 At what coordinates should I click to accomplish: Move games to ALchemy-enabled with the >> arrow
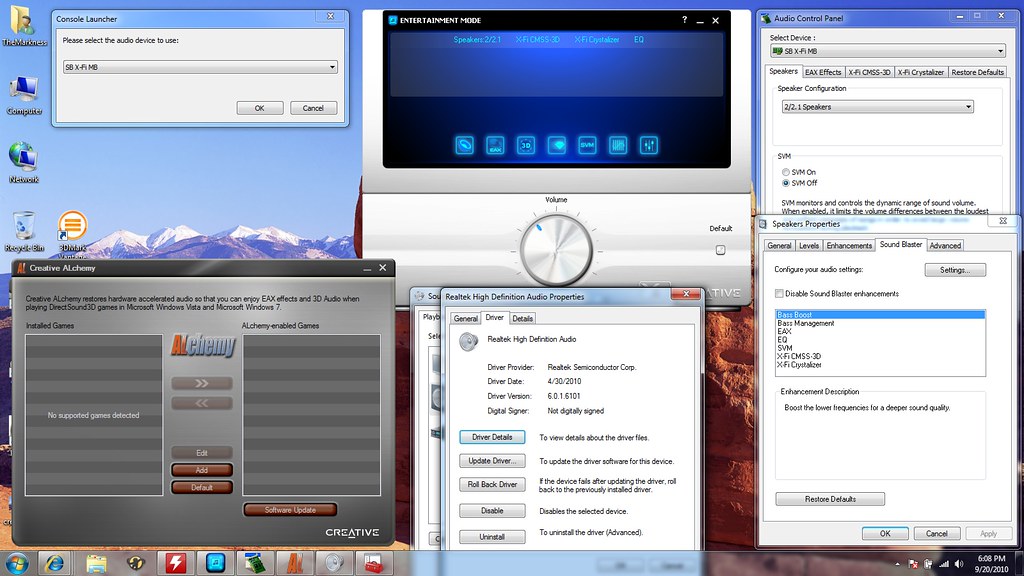[202, 383]
